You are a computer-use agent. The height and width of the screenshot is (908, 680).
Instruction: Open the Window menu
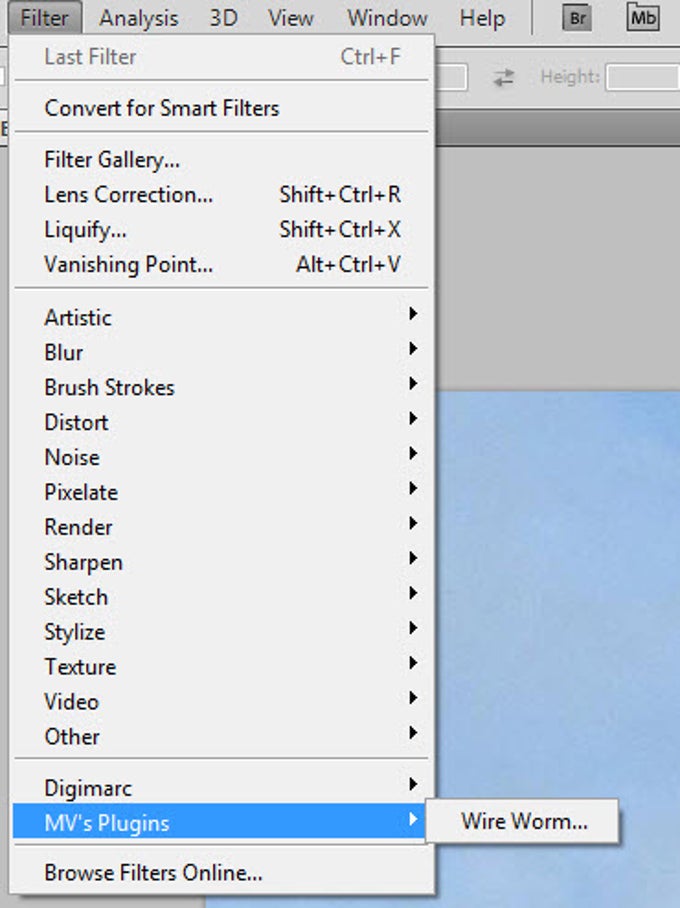(x=387, y=18)
